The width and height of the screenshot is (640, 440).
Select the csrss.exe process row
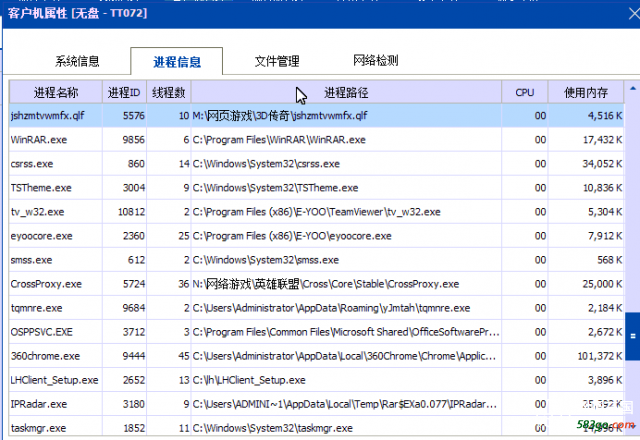(32, 164)
